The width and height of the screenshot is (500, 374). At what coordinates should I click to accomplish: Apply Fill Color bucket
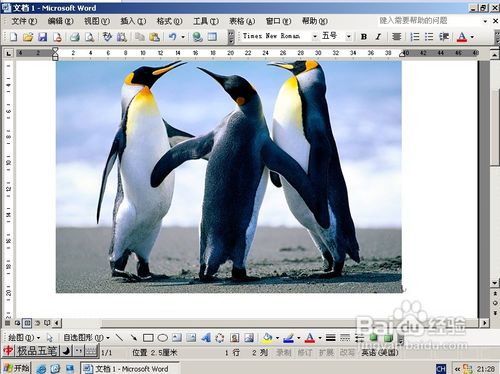pos(267,338)
